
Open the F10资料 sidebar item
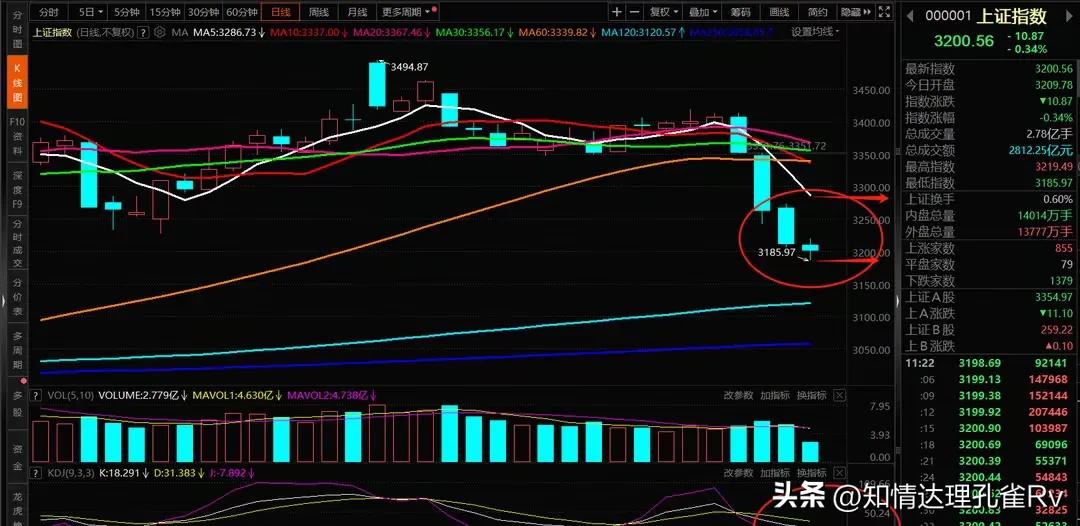click(17, 136)
